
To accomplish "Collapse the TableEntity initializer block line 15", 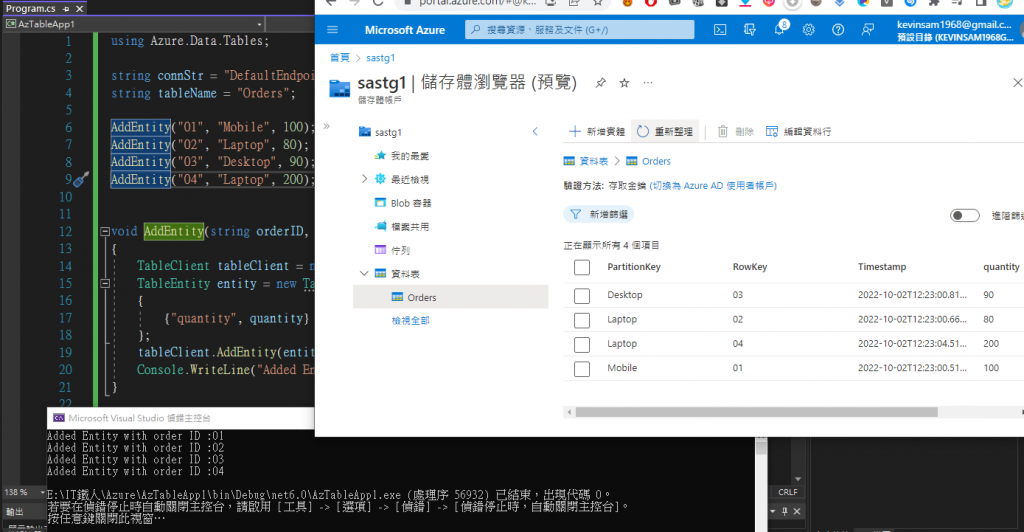I will pos(104,283).
